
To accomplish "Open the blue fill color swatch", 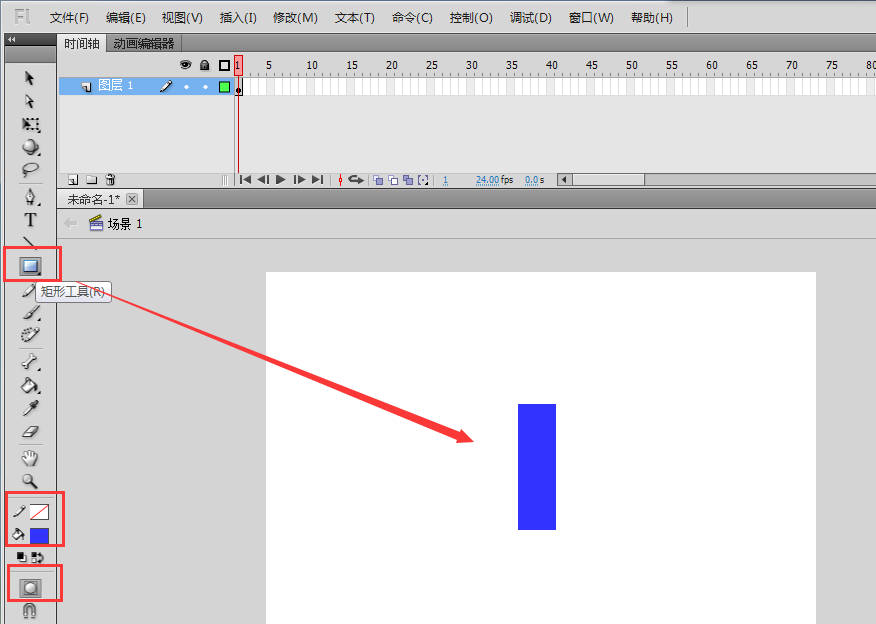I will pos(39,536).
